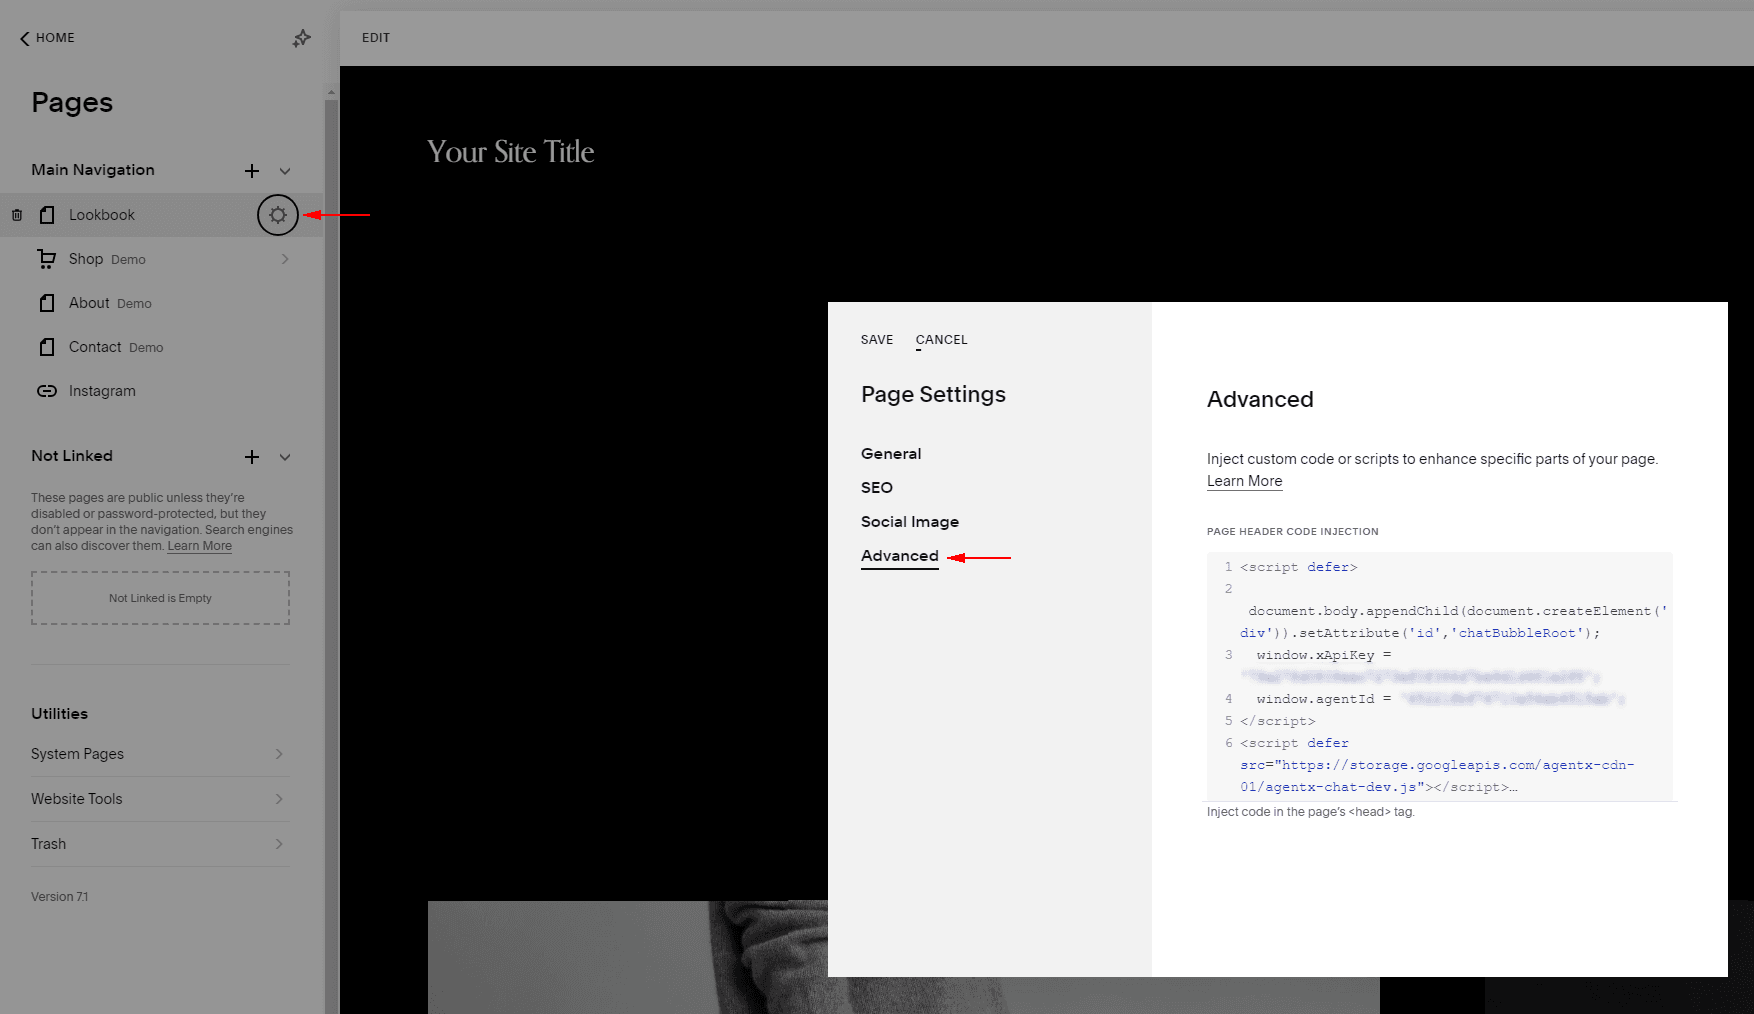Open the Trash utilities item
Image resolution: width=1754 pixels, height=1014 pixels.
point(48,844)
